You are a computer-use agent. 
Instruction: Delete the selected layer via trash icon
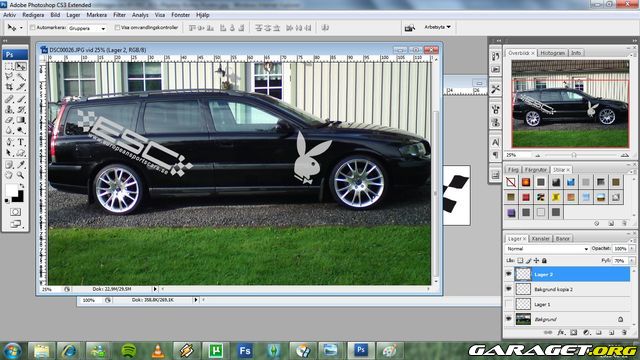coord(624,333)
